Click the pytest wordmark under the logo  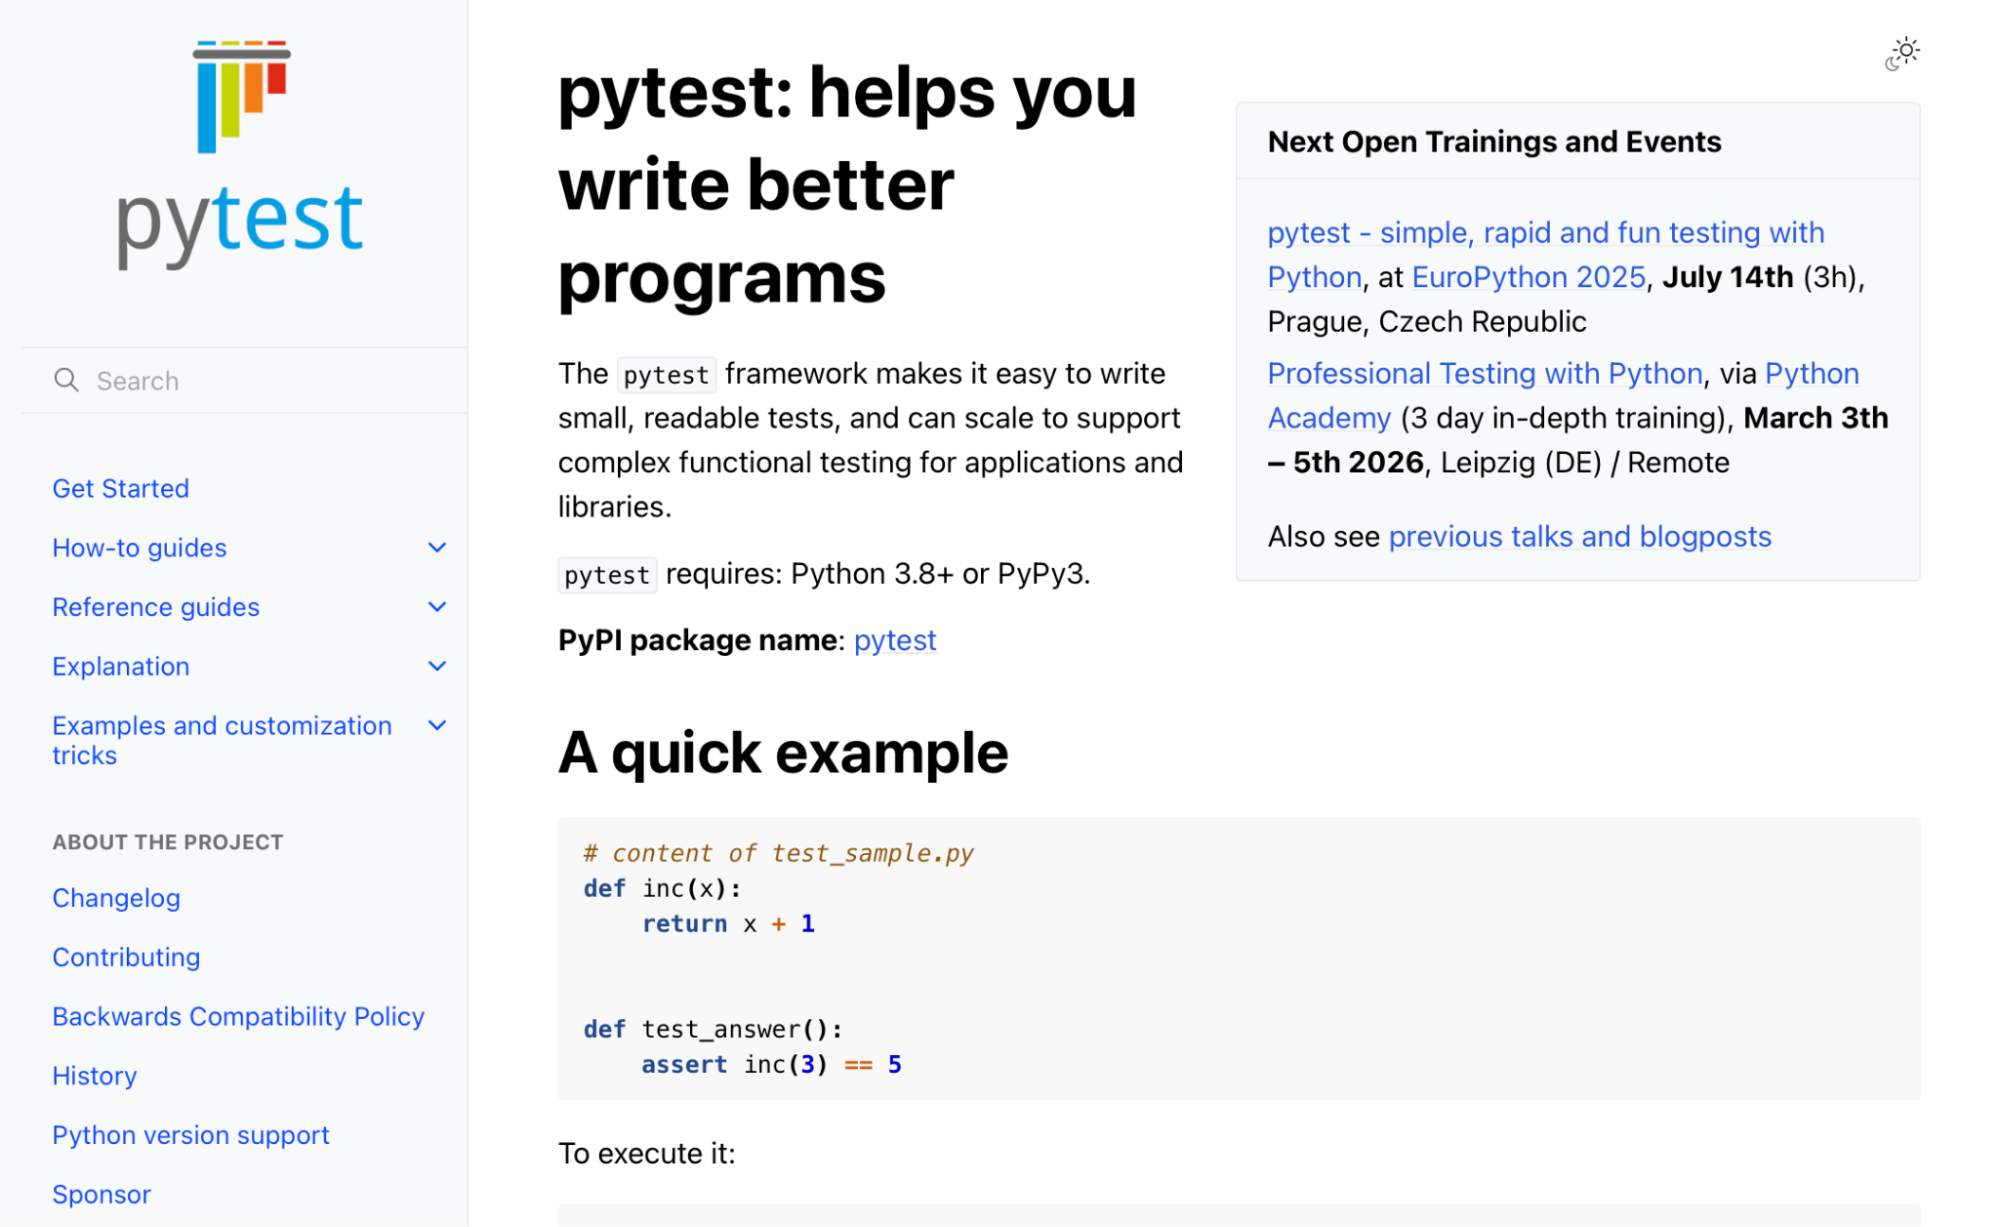[x=240, y=220]
